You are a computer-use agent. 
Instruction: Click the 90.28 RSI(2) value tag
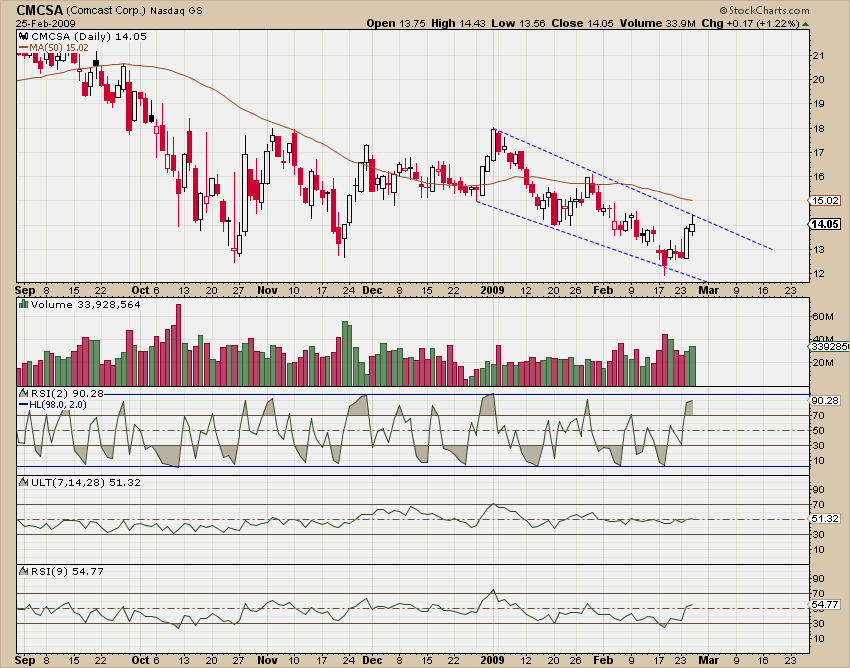pyautogui.click(x=825, y=401)
